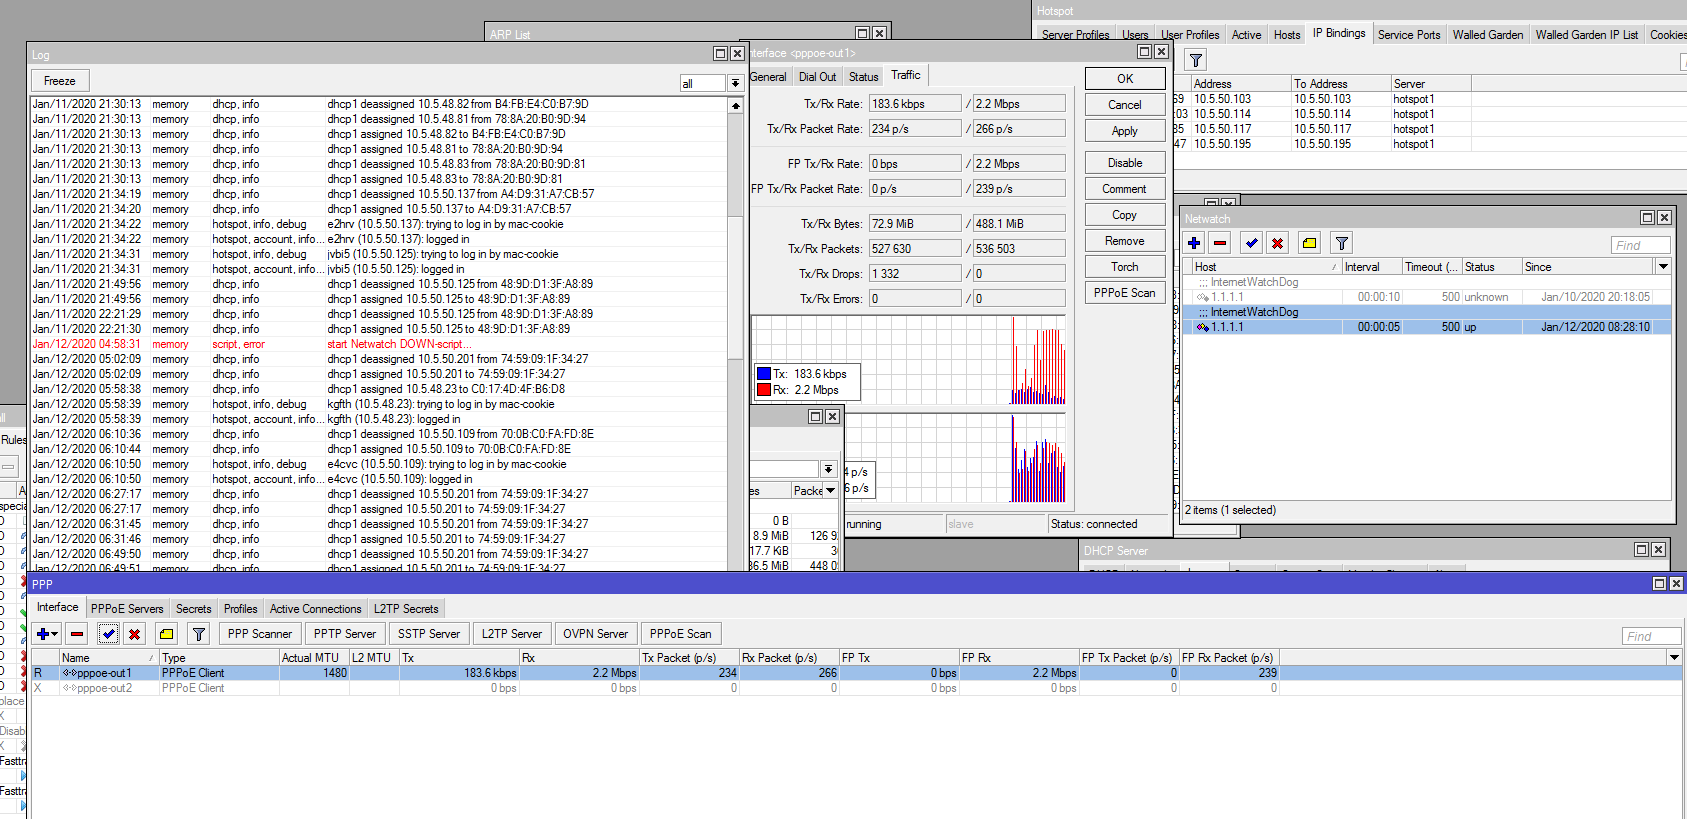1687x819 pixels.
Task: Open the 'all' topic dropdown in Log window
Action: pyautogui.click(x=735, y=83)
